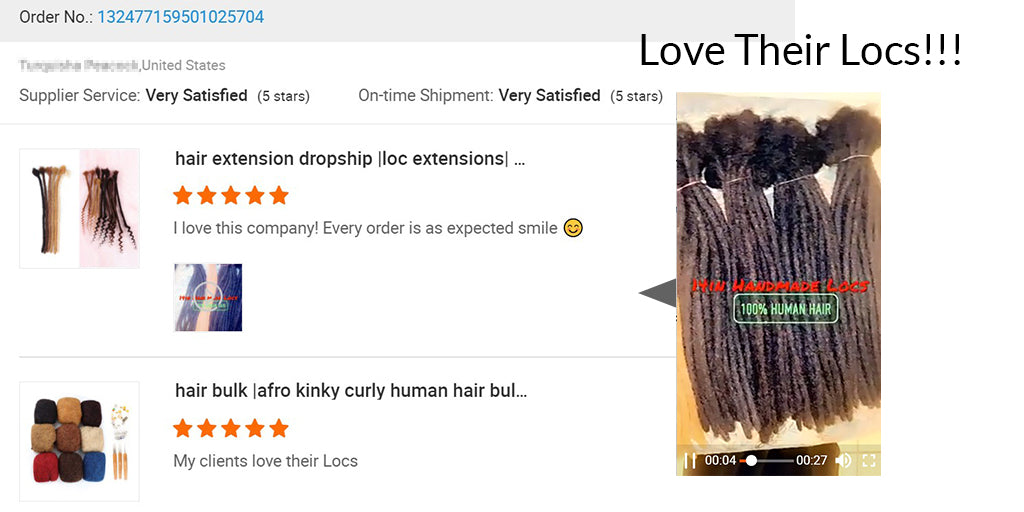Click the video's 00:27 duration label
This screenshot has width=1024, height=512.
pos(812,461)
